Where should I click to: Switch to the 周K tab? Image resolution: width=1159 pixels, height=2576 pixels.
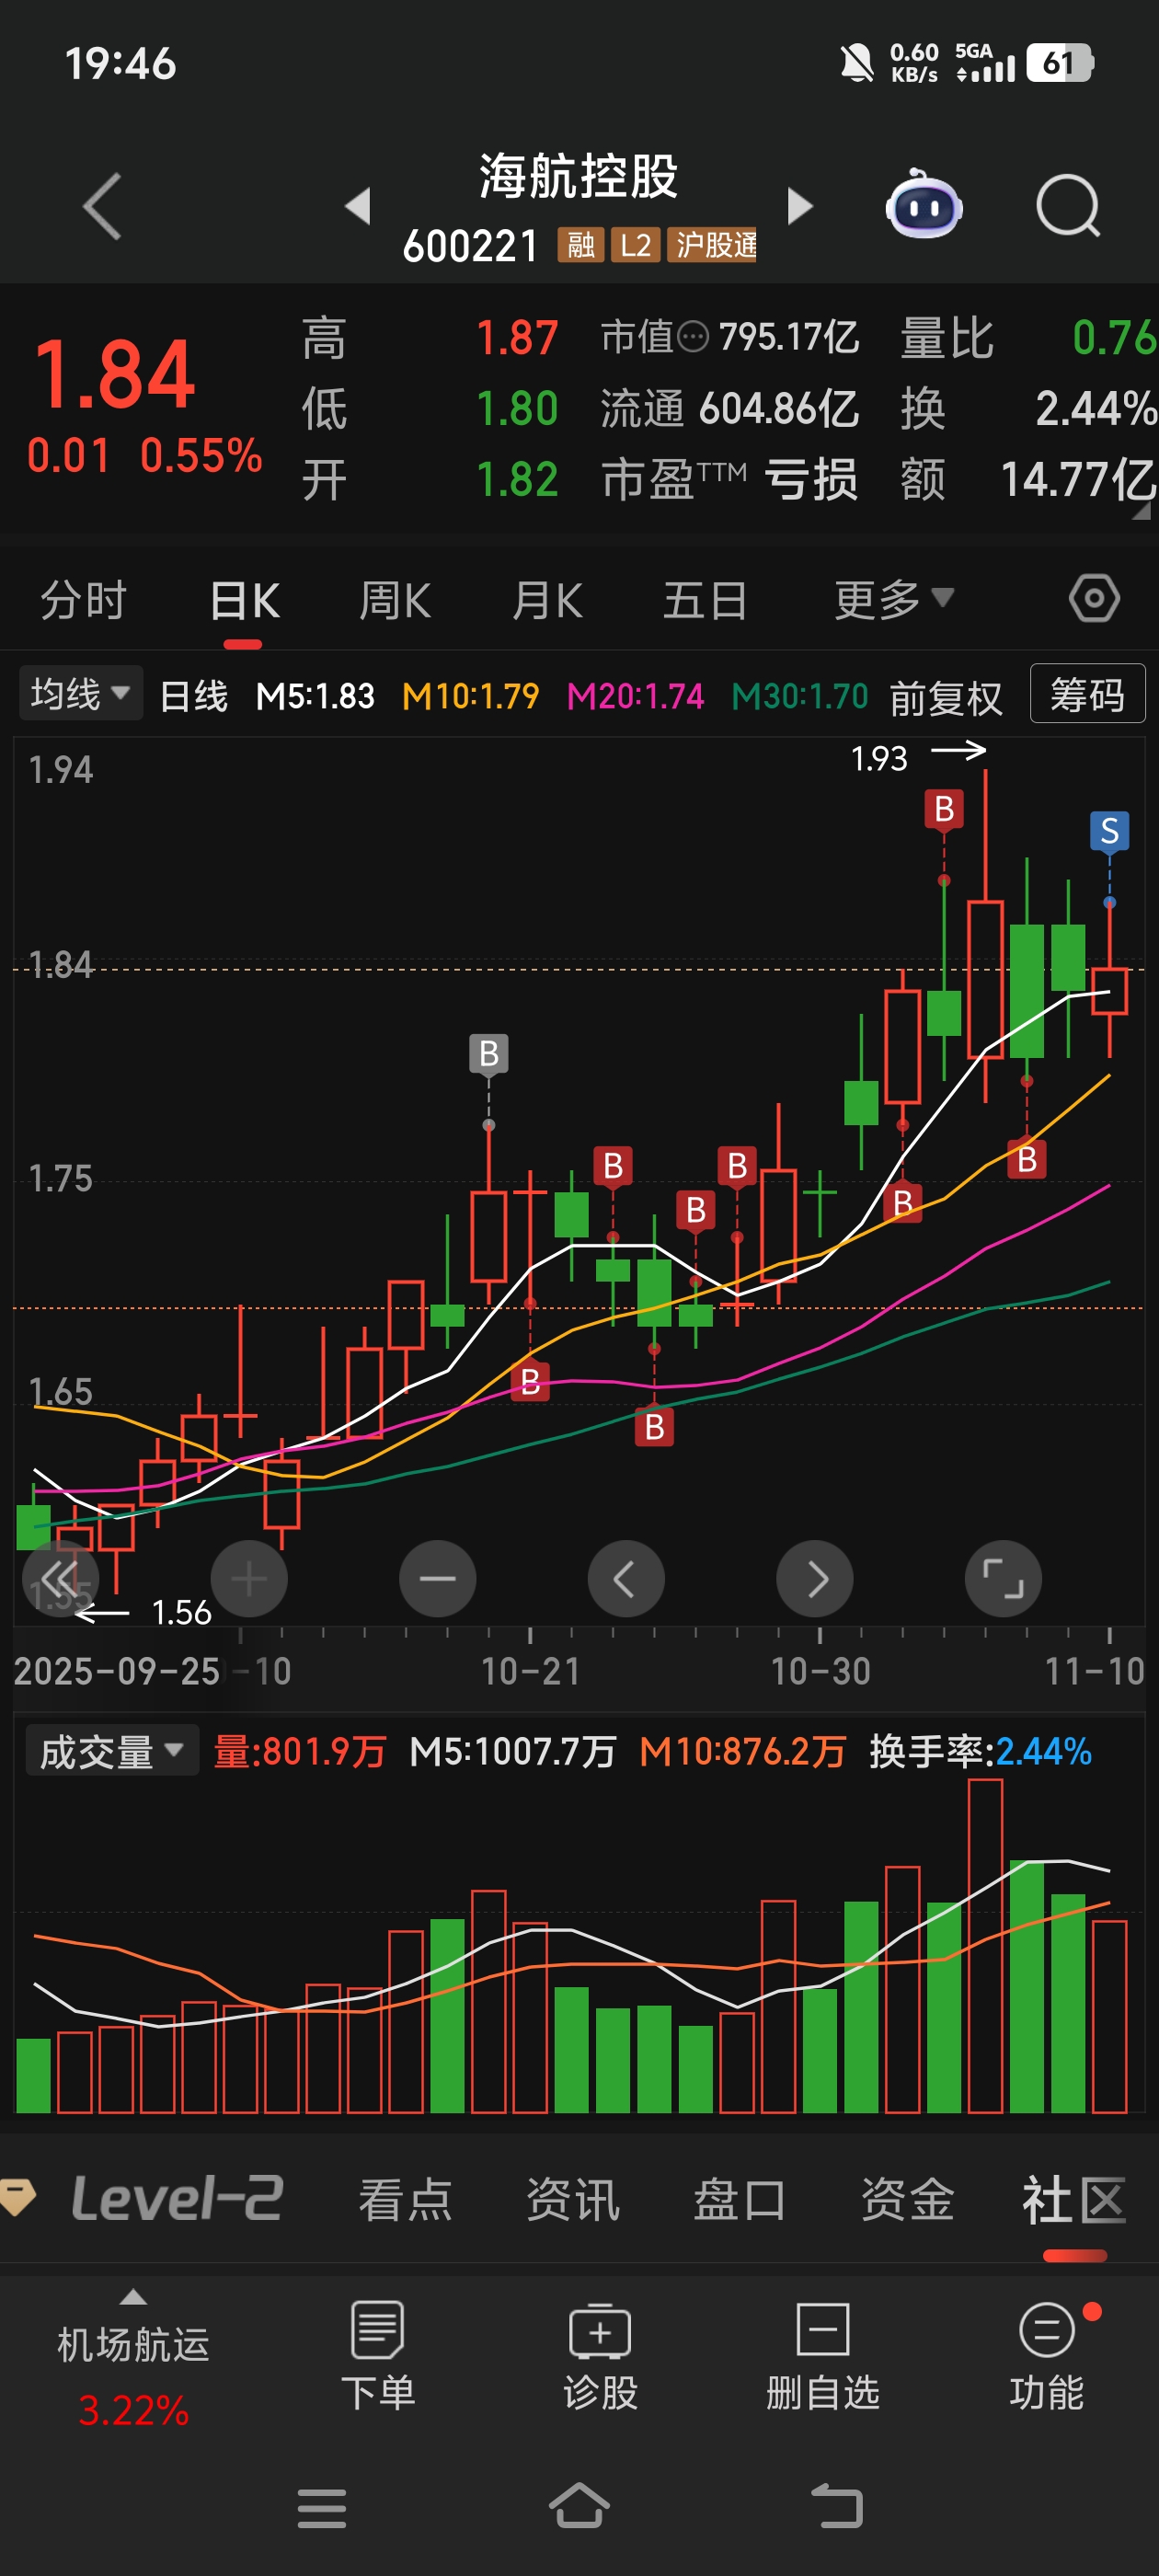tap(395, 600)
